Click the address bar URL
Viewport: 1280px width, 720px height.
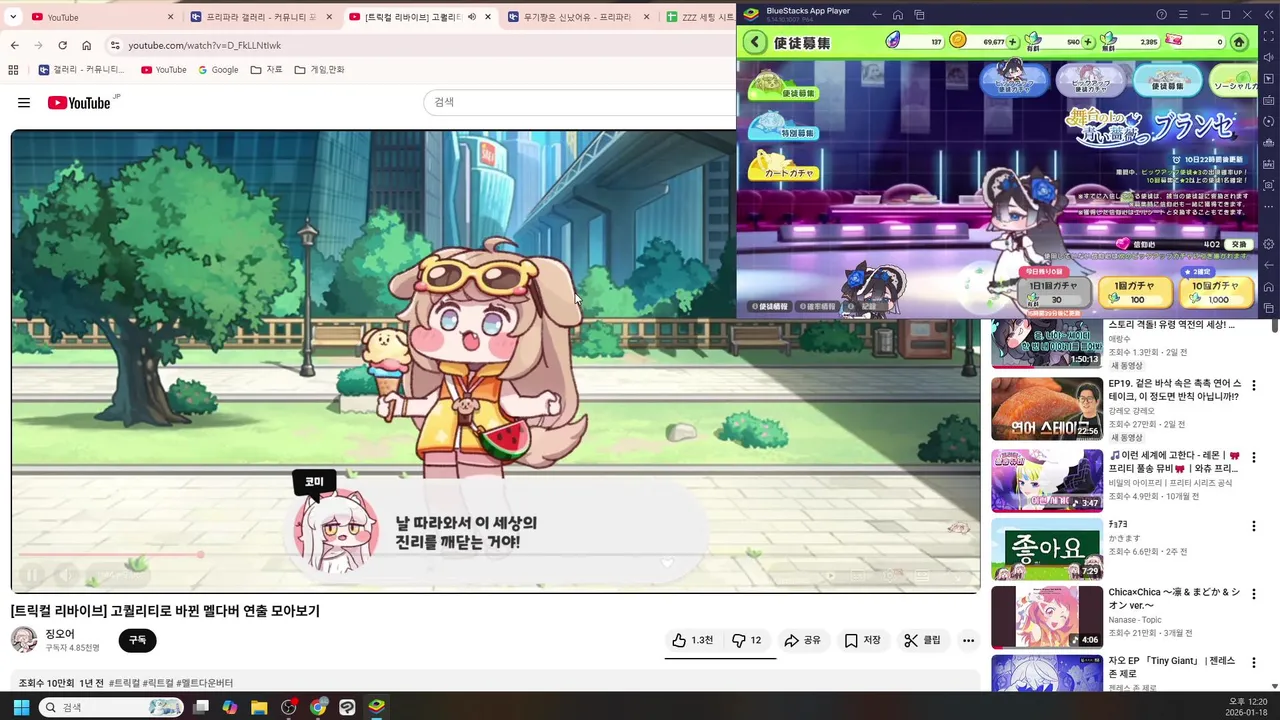204,46
